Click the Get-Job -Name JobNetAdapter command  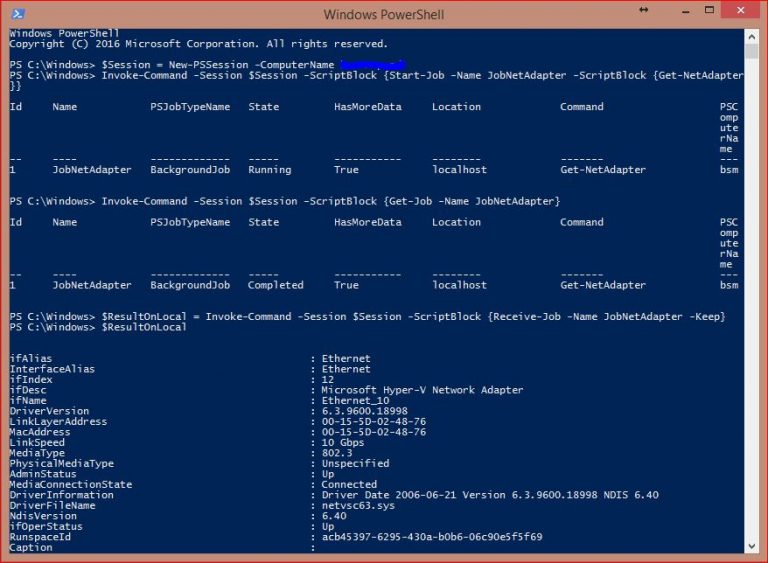click(472, 201)
